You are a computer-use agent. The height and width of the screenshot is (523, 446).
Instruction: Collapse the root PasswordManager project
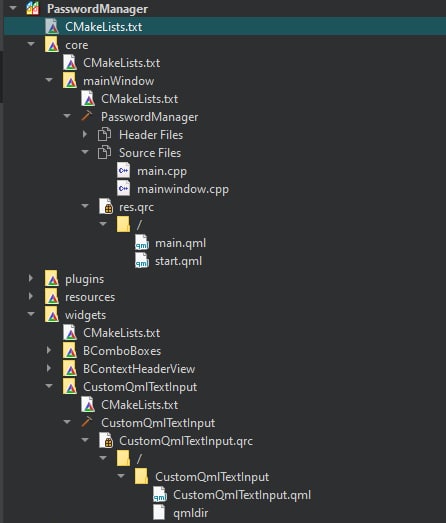(13, 8)
